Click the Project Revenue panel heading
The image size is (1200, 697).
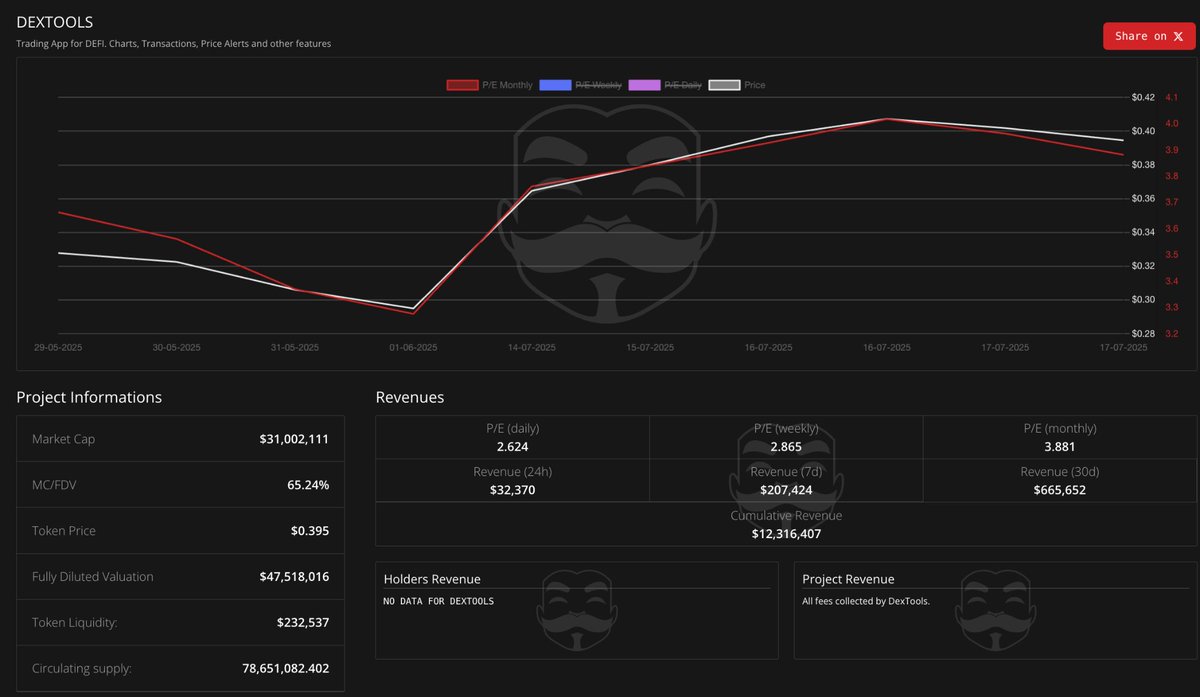[848, 579]
